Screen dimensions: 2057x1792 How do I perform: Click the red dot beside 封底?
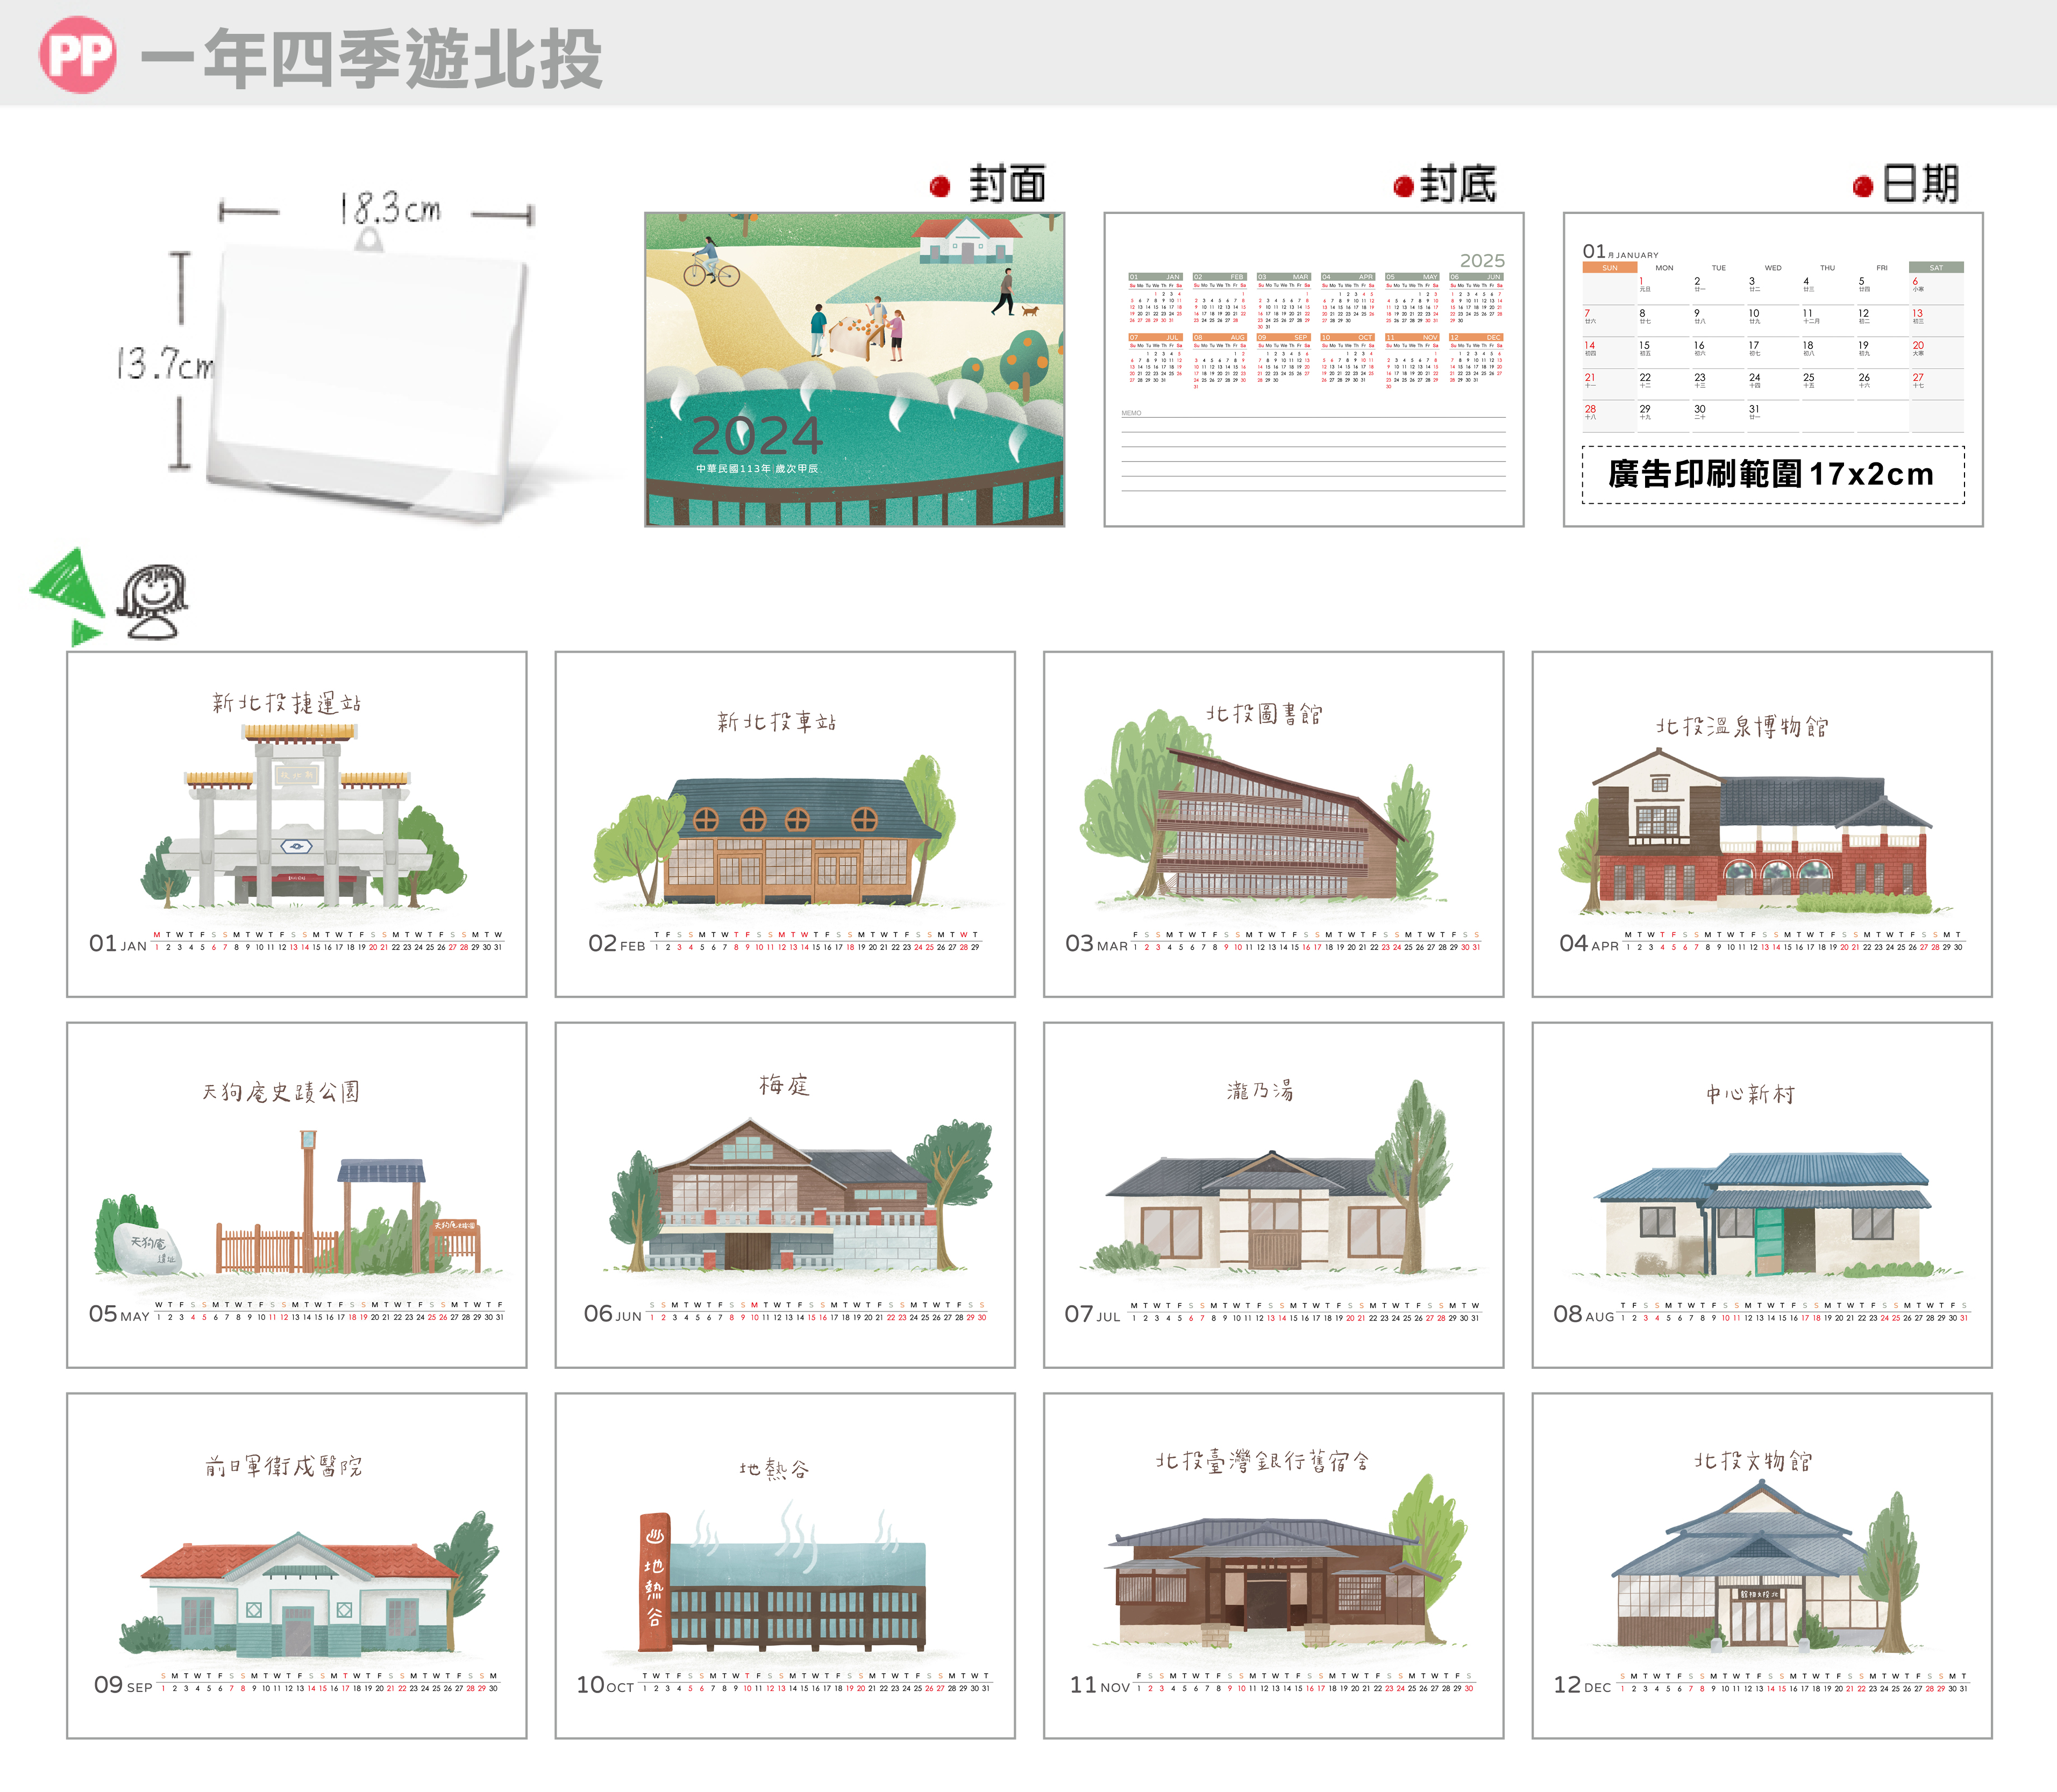point(1403,186)
